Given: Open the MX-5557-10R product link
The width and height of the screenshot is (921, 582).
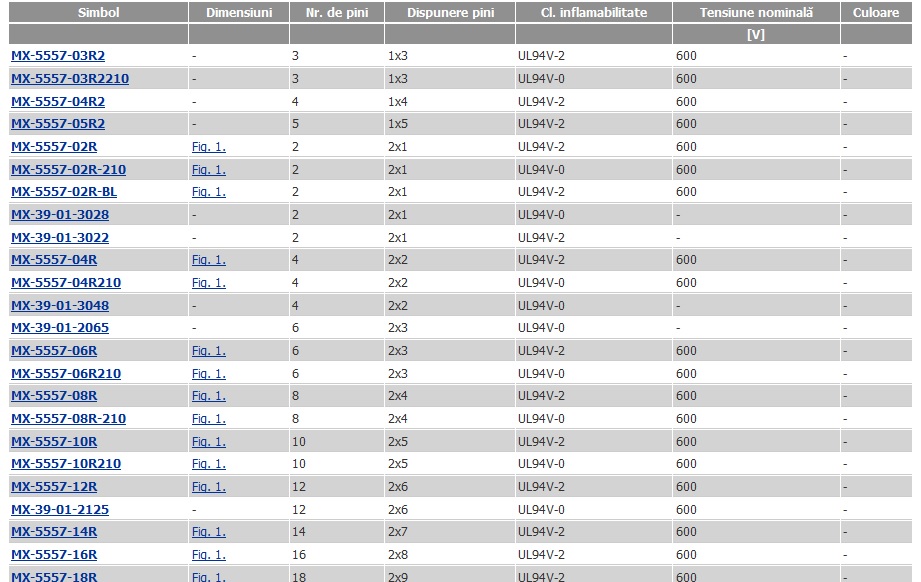Looking at the screenshot, I should (54, 442).
